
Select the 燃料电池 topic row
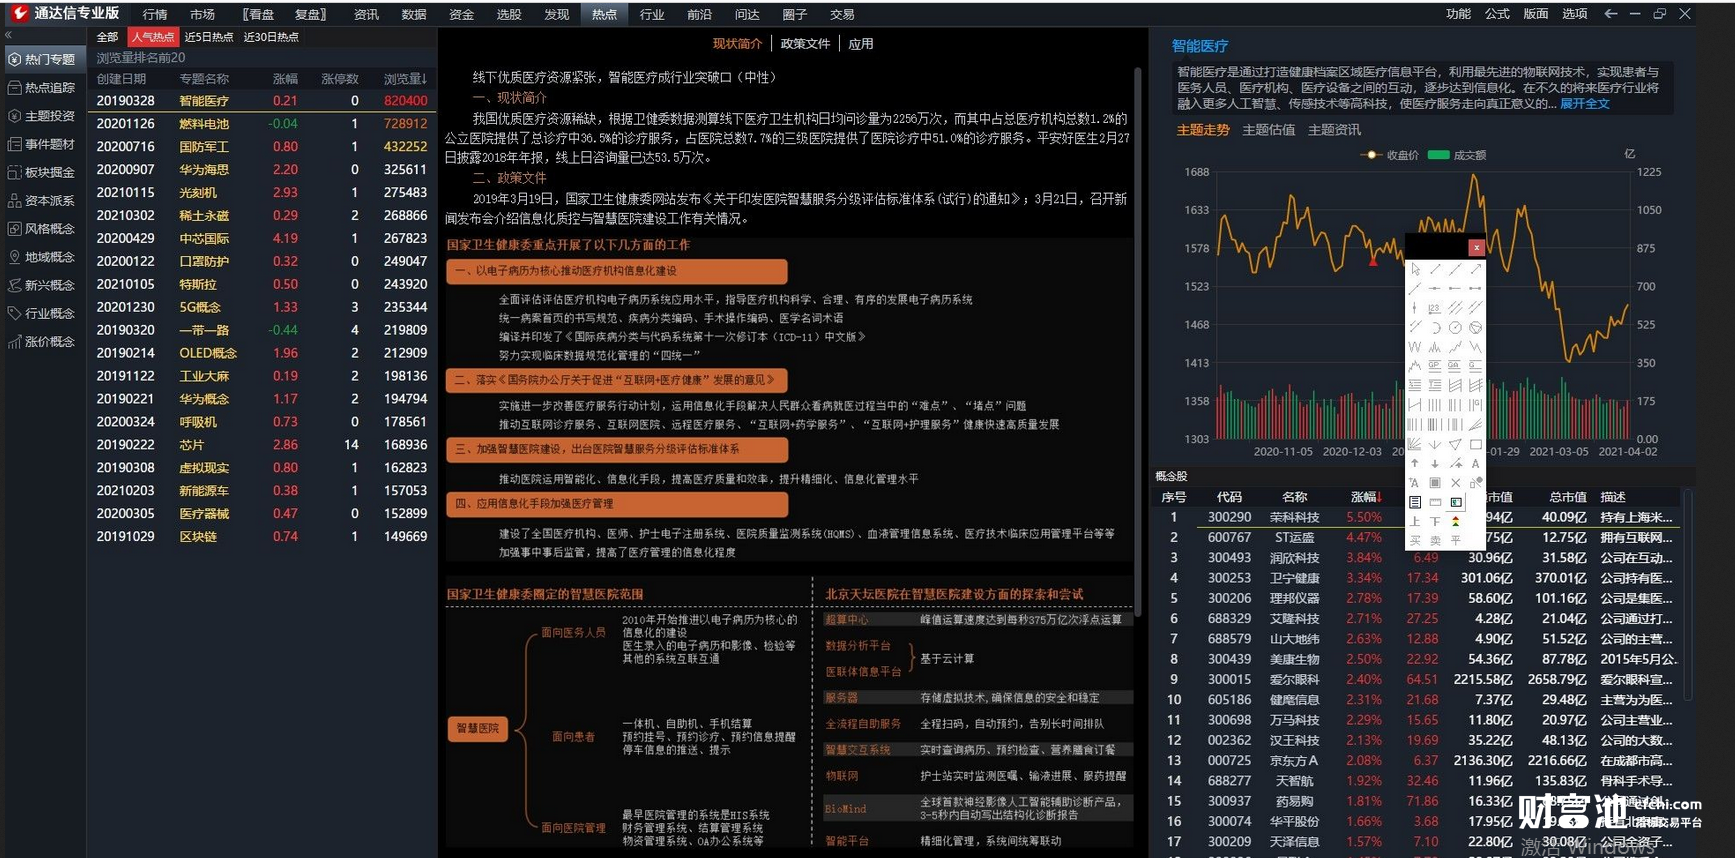[262, 124]
